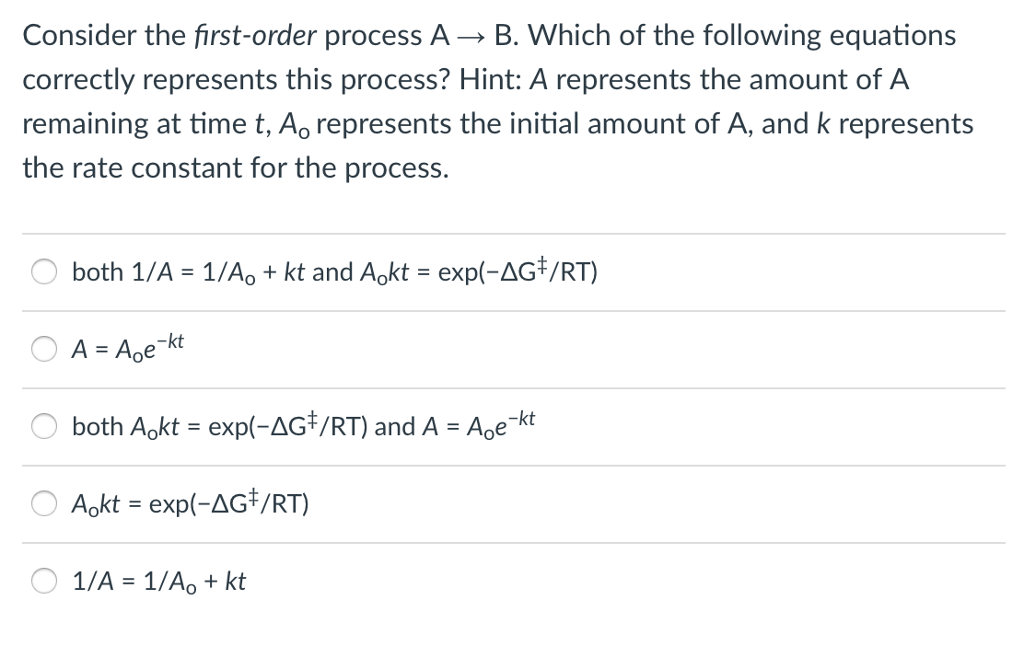Mark the radio button next to the fourth option
Viewport: 1024px width, 646px height.
click(x=44, y=504)
